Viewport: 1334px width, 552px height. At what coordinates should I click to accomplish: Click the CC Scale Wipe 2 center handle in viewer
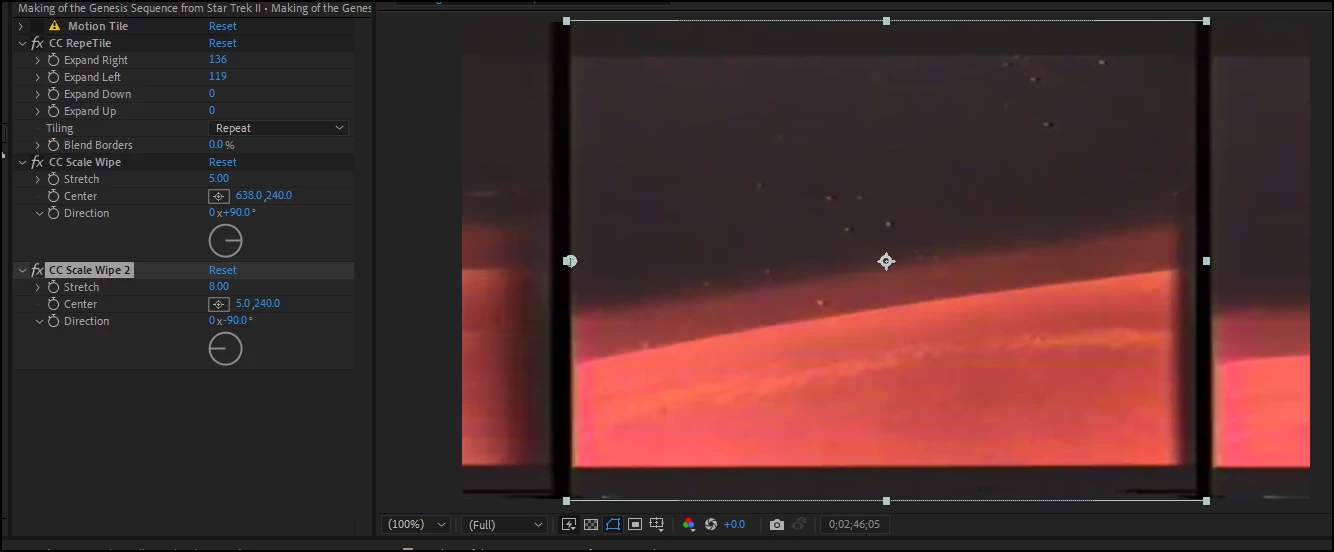coord(569,261)
